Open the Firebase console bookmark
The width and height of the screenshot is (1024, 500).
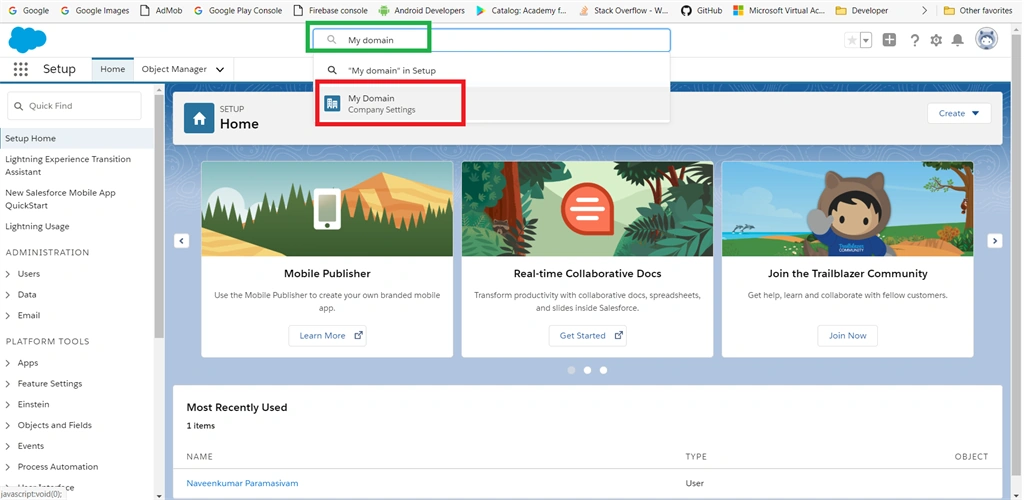pos(331,10)
